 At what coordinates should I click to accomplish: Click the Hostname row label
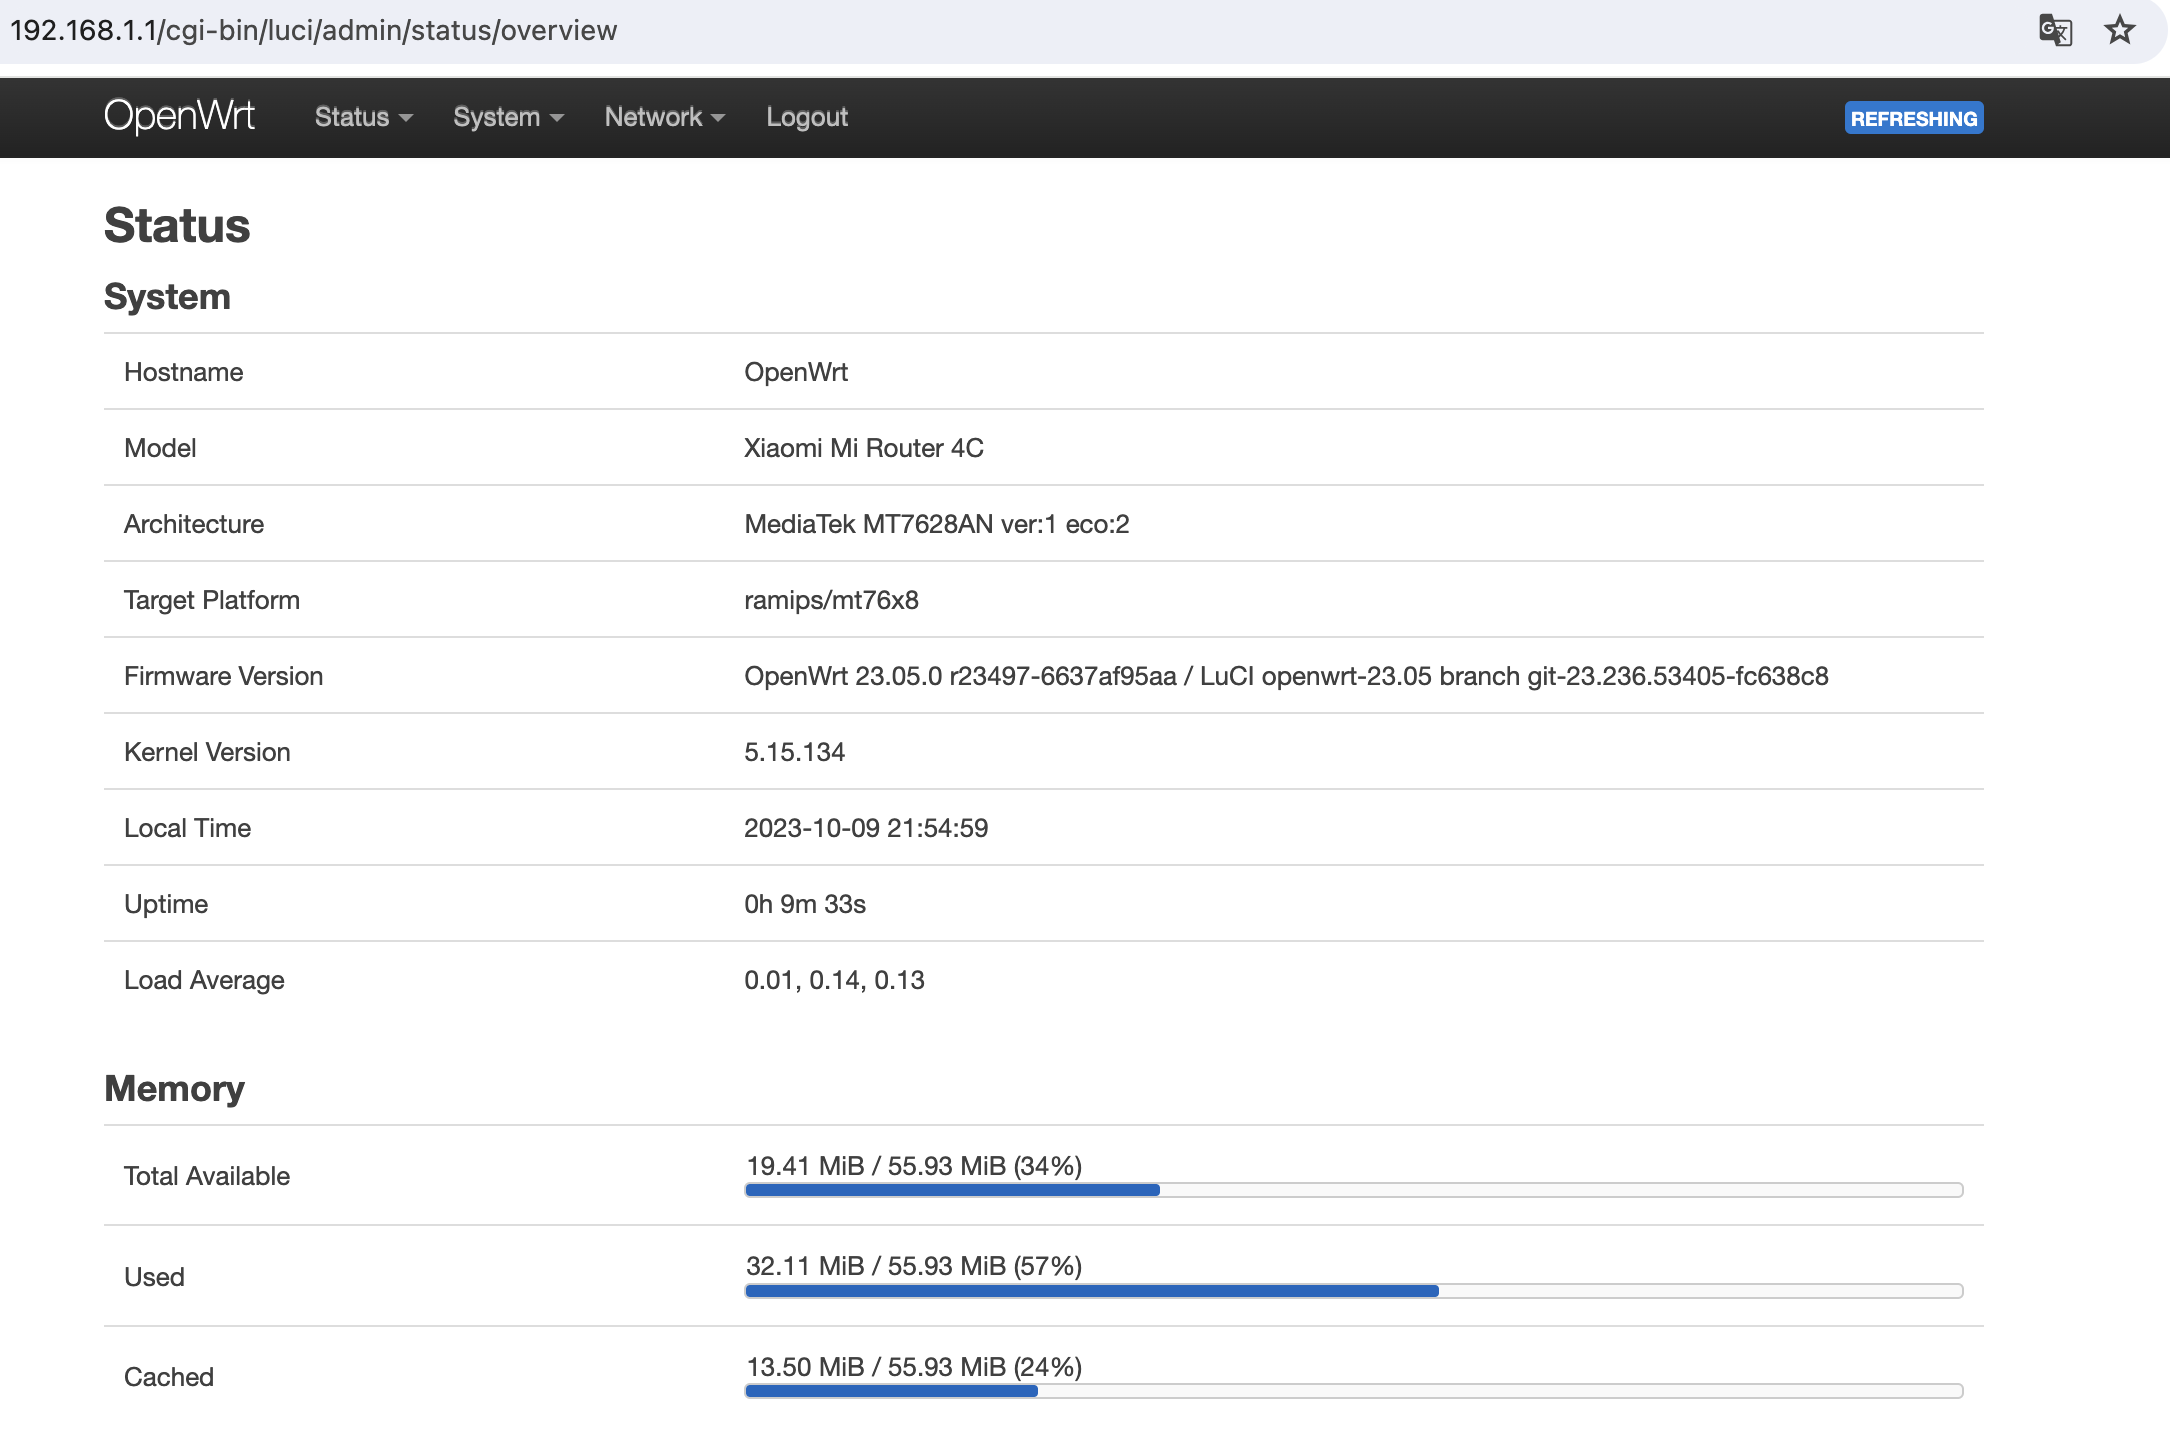click(x=184, y=372)
